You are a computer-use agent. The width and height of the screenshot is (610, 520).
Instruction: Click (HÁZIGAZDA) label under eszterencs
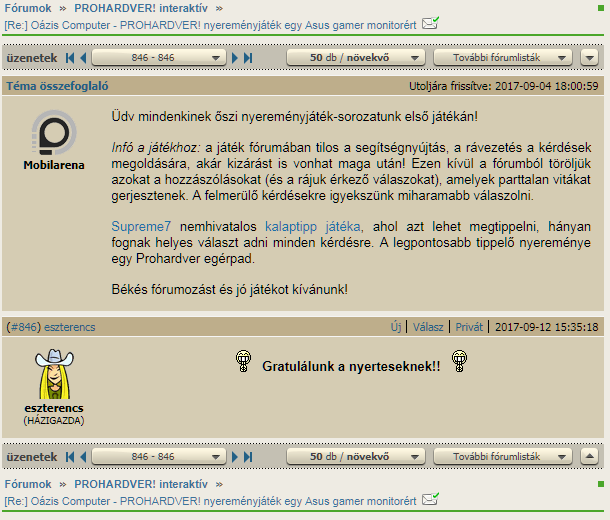point(54,420)
